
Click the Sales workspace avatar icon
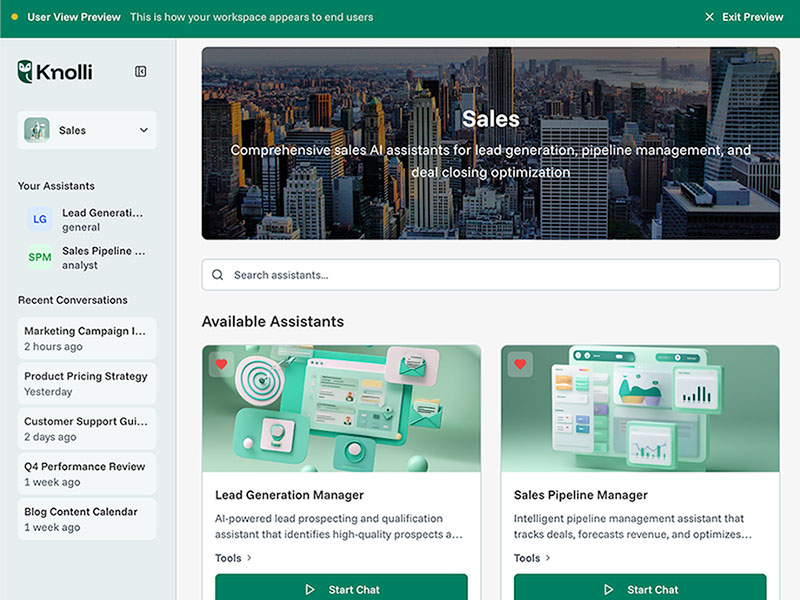pyautogui.click(x=37, y=130)
